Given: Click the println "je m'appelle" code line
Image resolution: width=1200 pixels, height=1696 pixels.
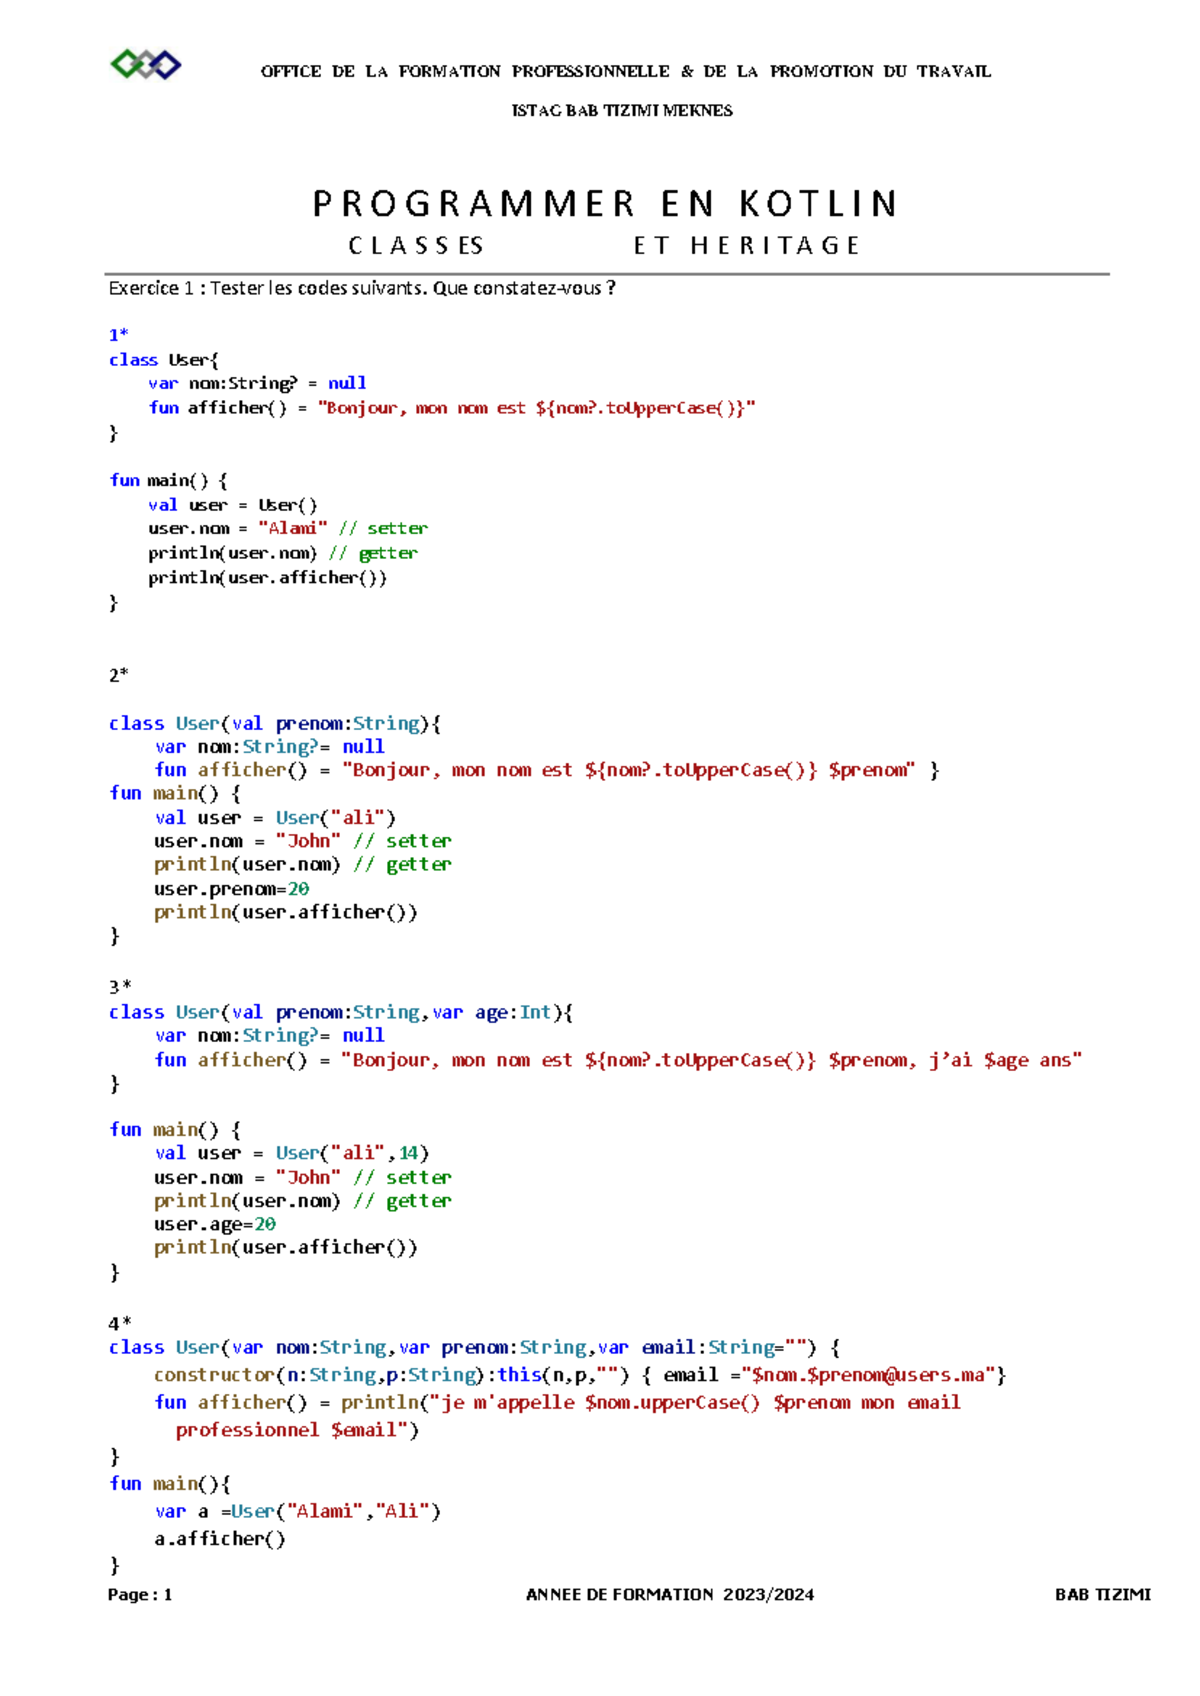Looking at the screenshot, I should coord(557,1402).
